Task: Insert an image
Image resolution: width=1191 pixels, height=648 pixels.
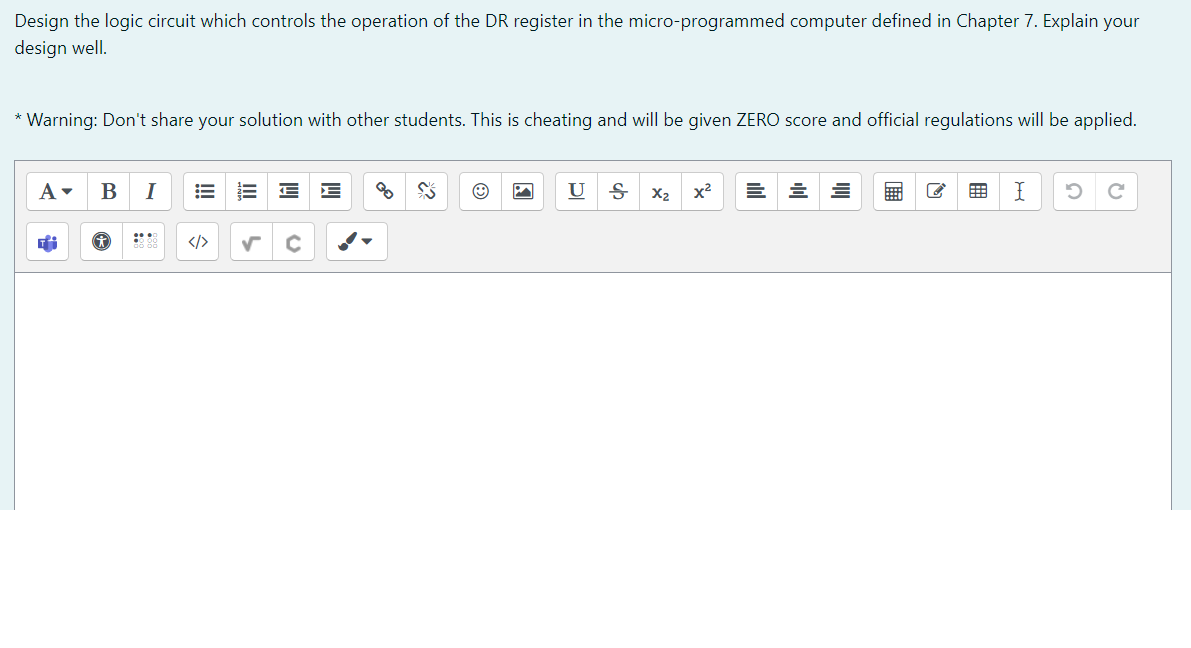Action: 523,191
